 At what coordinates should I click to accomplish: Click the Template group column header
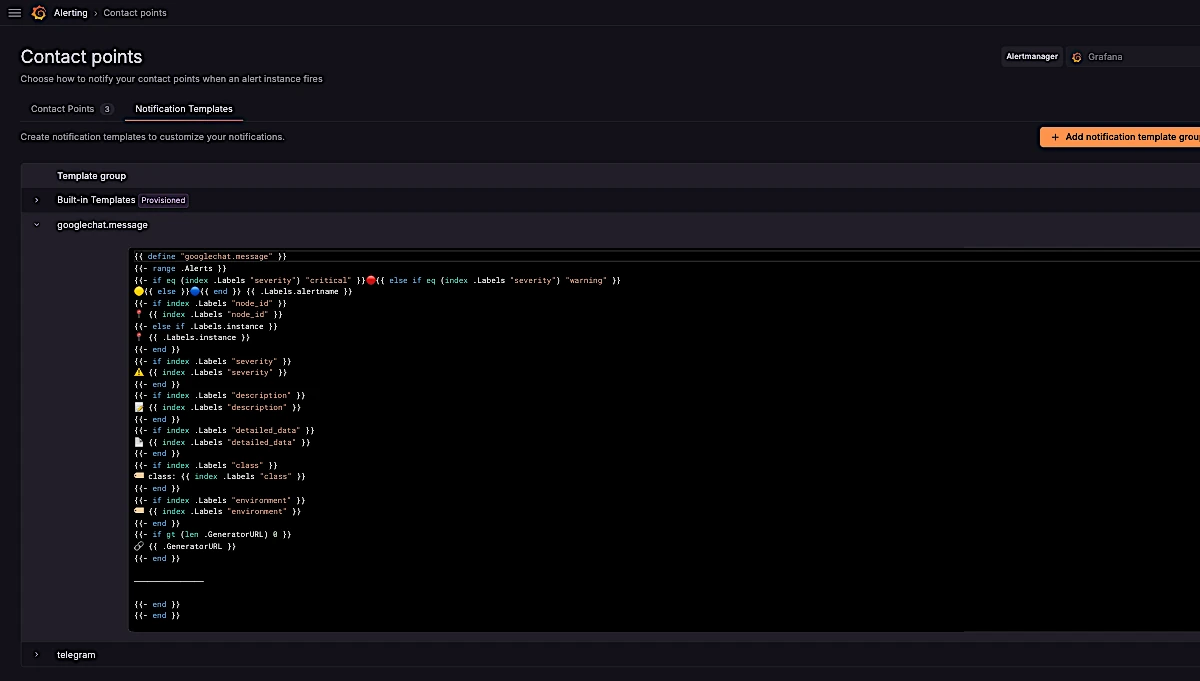pos(91,176)
